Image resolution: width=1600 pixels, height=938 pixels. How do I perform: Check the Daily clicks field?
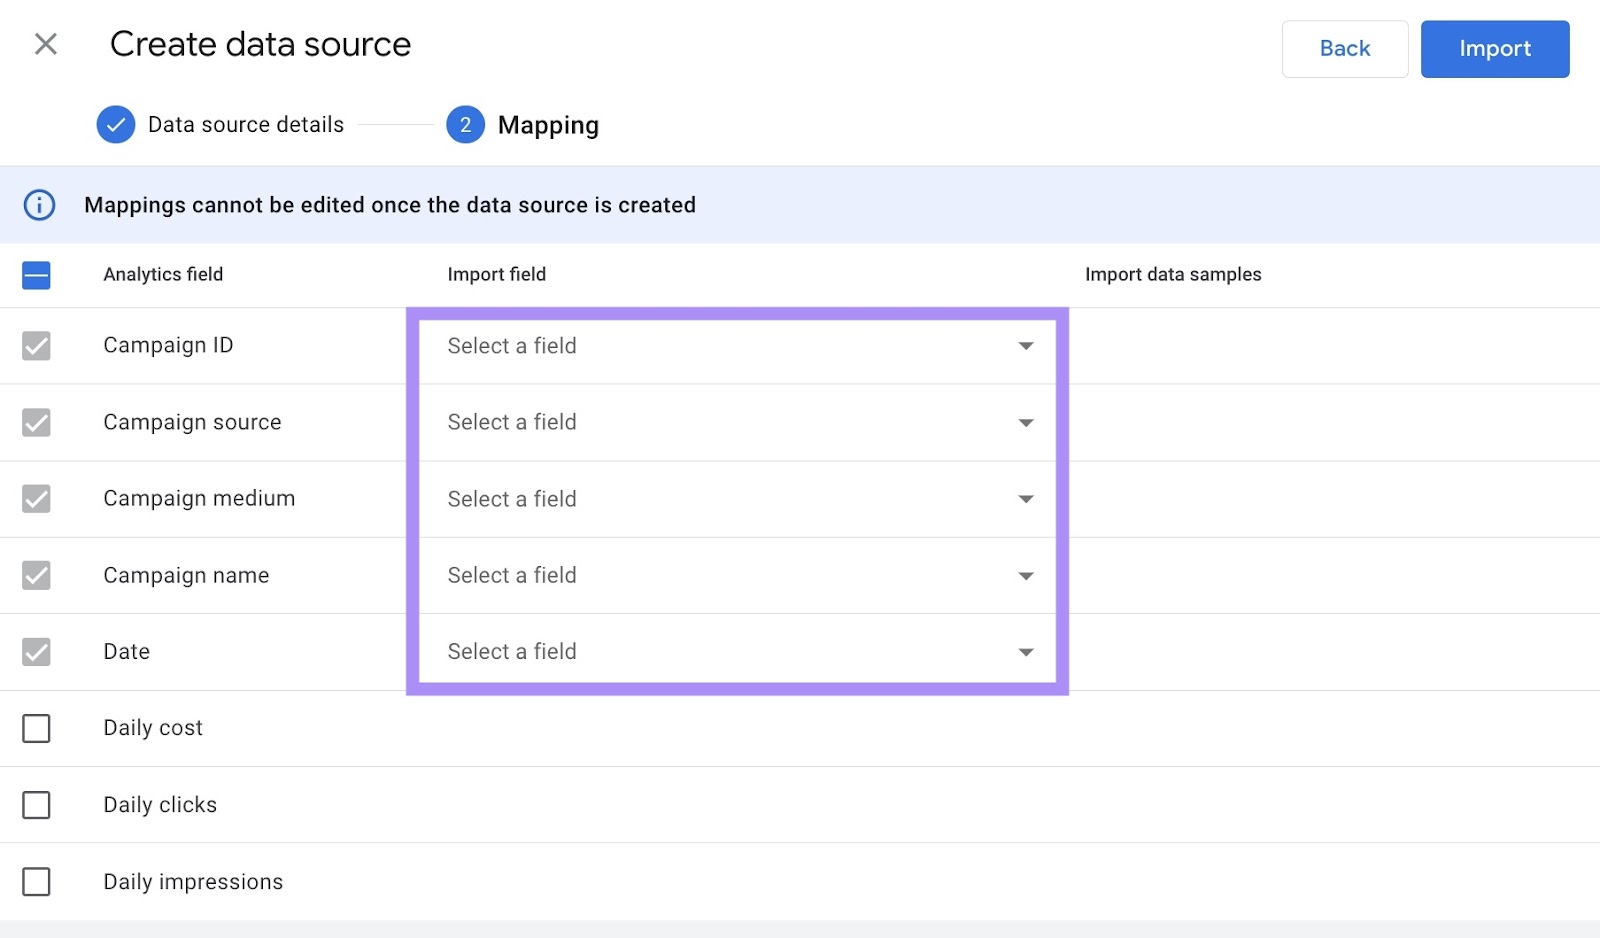pos(37,805)
